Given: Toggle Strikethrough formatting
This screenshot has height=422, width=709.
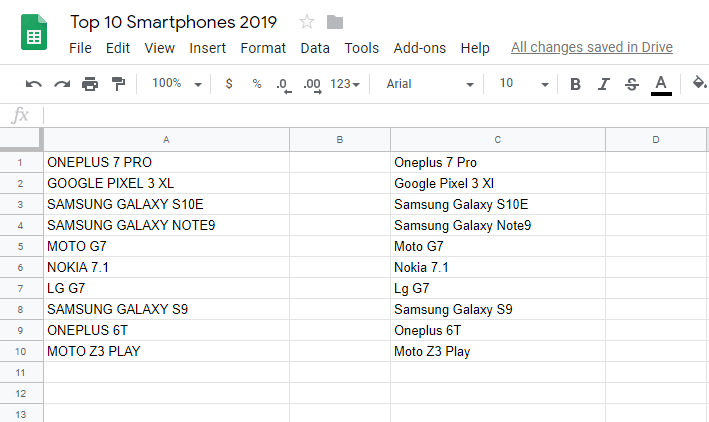Looking at the screenshot, I should point(632,84).
